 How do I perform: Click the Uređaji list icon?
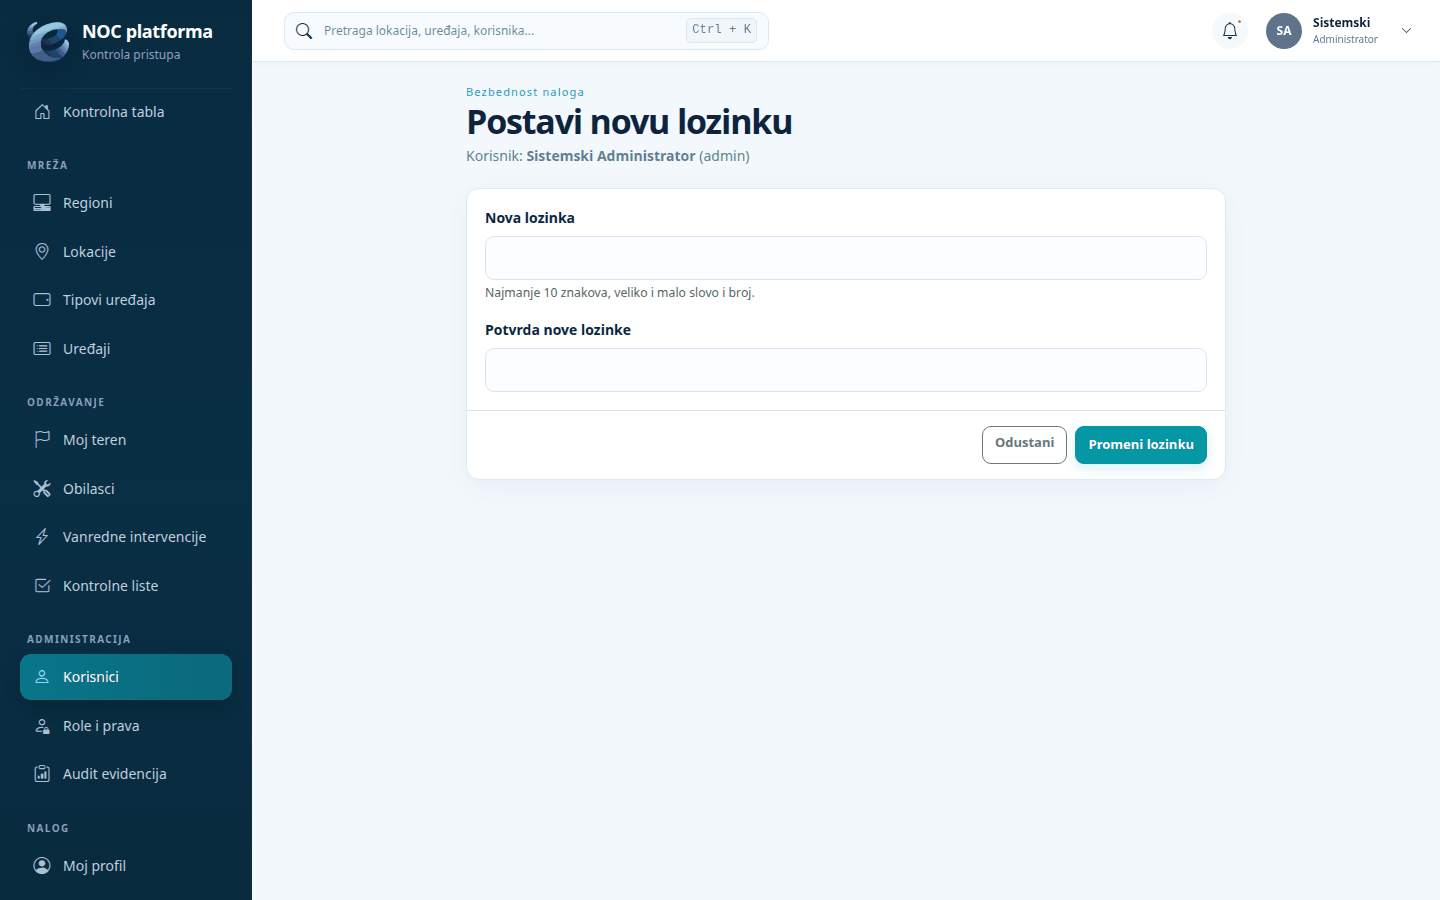pyautogui.click(x=42, y=349)
